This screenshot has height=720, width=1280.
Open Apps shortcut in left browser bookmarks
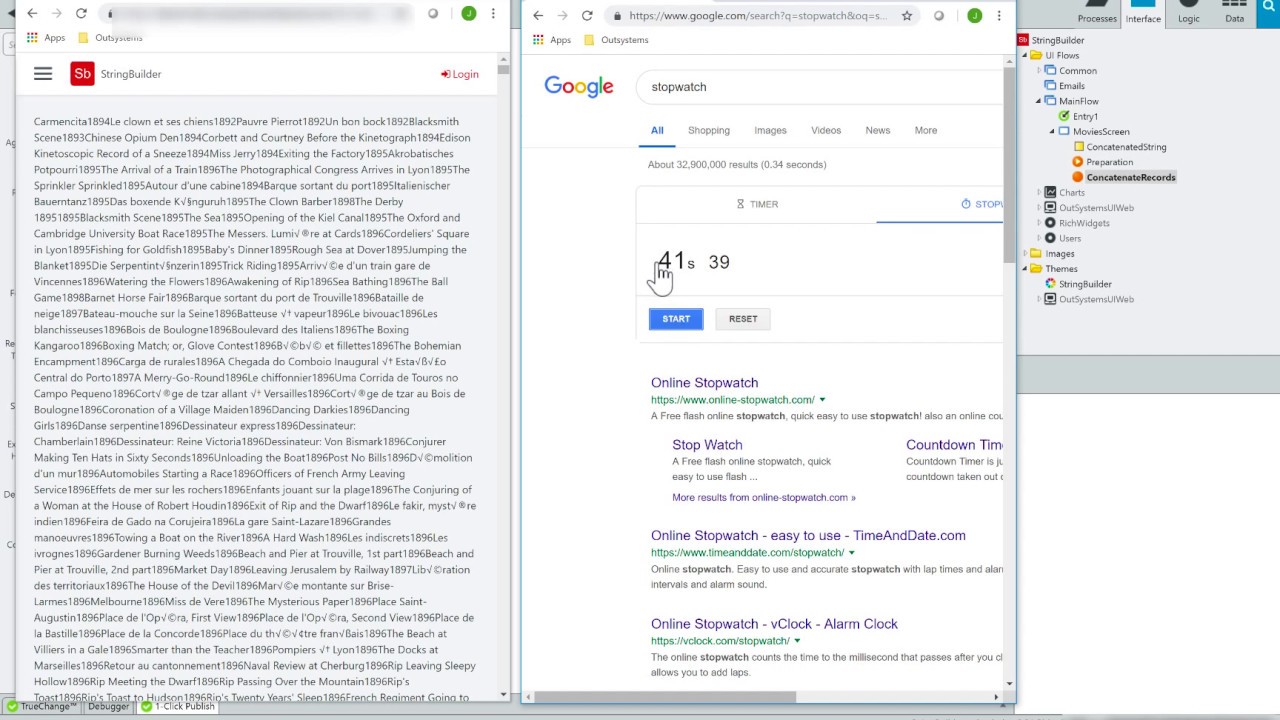[46, 38]
